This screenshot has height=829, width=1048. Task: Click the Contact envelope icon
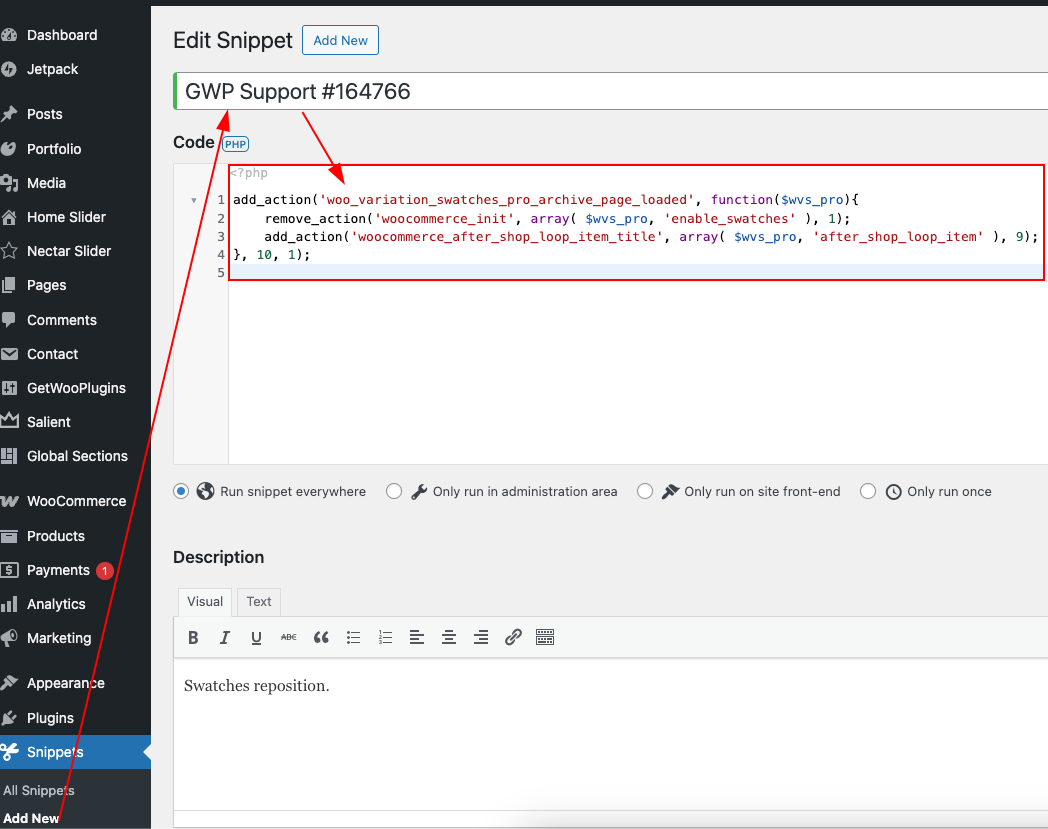point(9,354)
